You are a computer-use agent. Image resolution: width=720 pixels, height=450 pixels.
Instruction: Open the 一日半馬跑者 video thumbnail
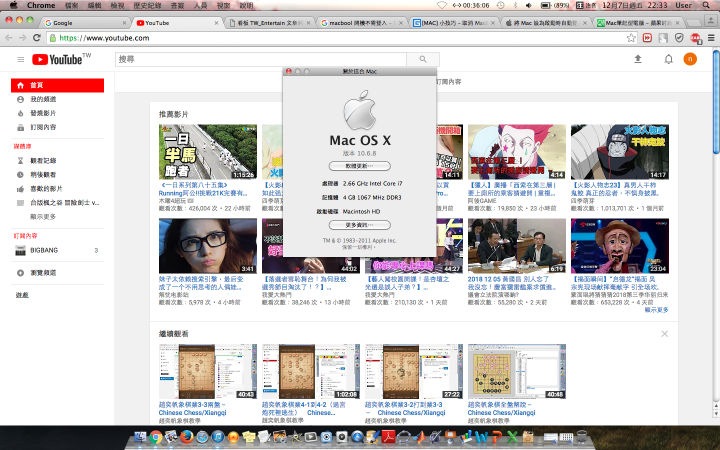click(208, 152)
